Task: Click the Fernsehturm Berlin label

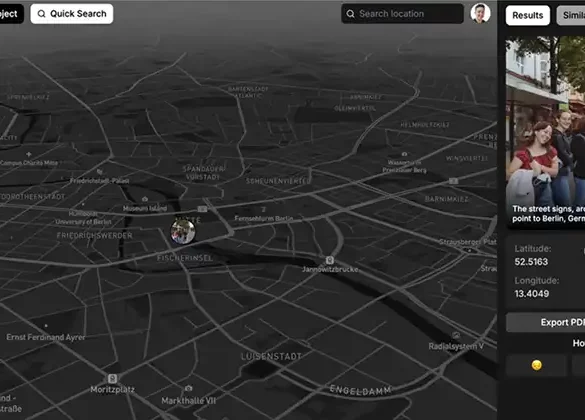Action: 264,218
